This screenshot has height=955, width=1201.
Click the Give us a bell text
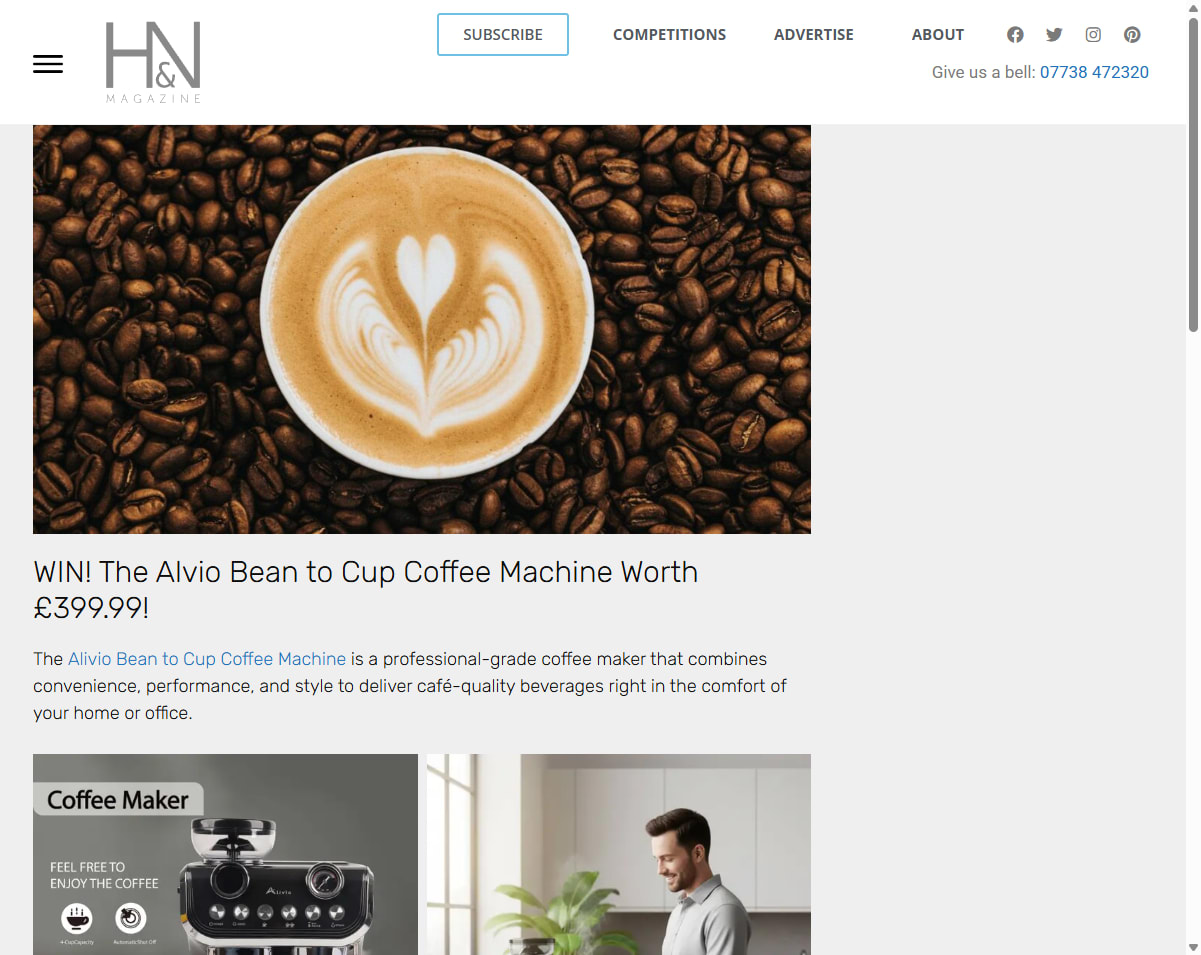983,72
